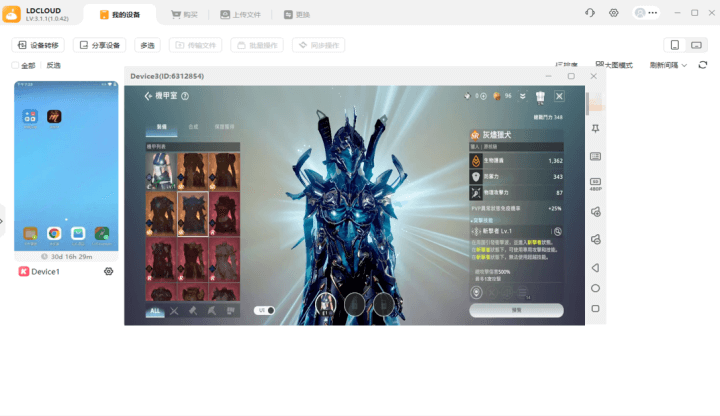The width and height of the screenshot is (720, 416).
Task: Pin the Device3 window with pushpin icon
Action: (595, 129)
